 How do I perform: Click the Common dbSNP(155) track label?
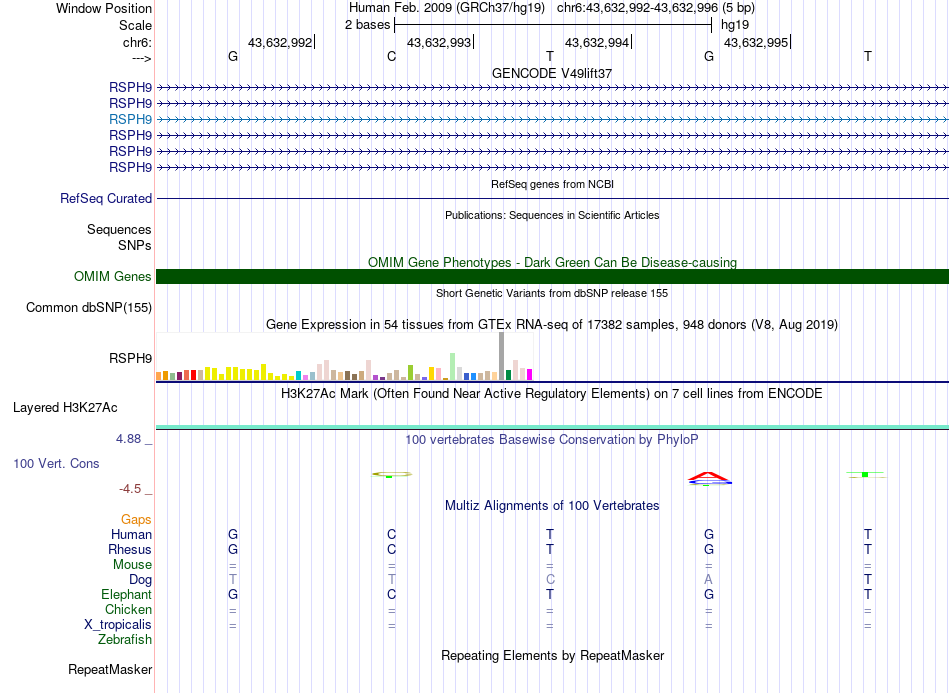[x=89, y=308]
